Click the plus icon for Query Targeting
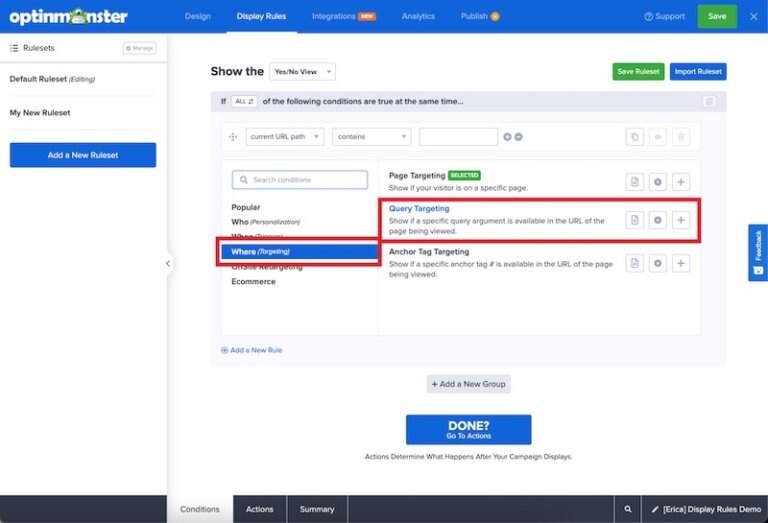The image size is (768, 523). [681, 220]
